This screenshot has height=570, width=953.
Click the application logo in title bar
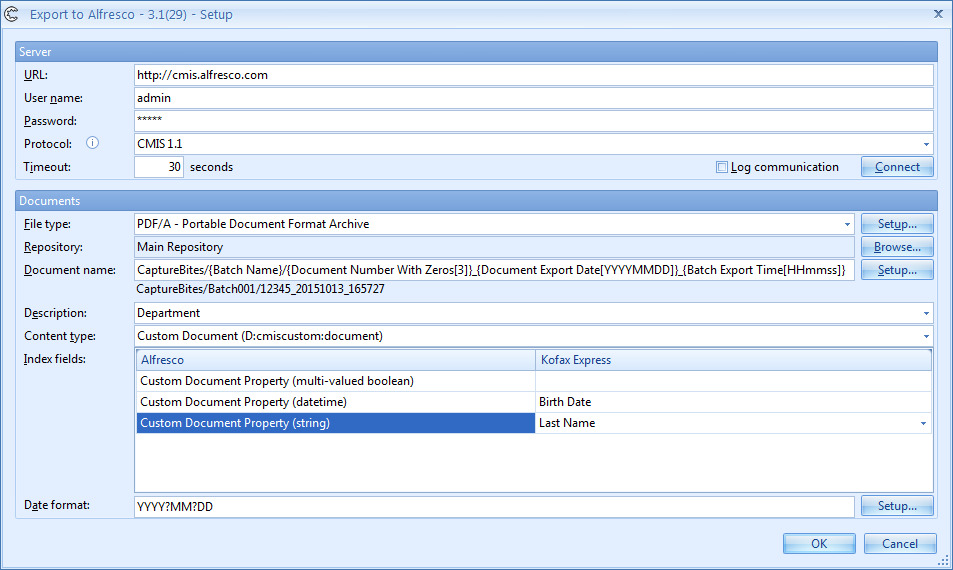pyautogui.click(x=13, y=15)
